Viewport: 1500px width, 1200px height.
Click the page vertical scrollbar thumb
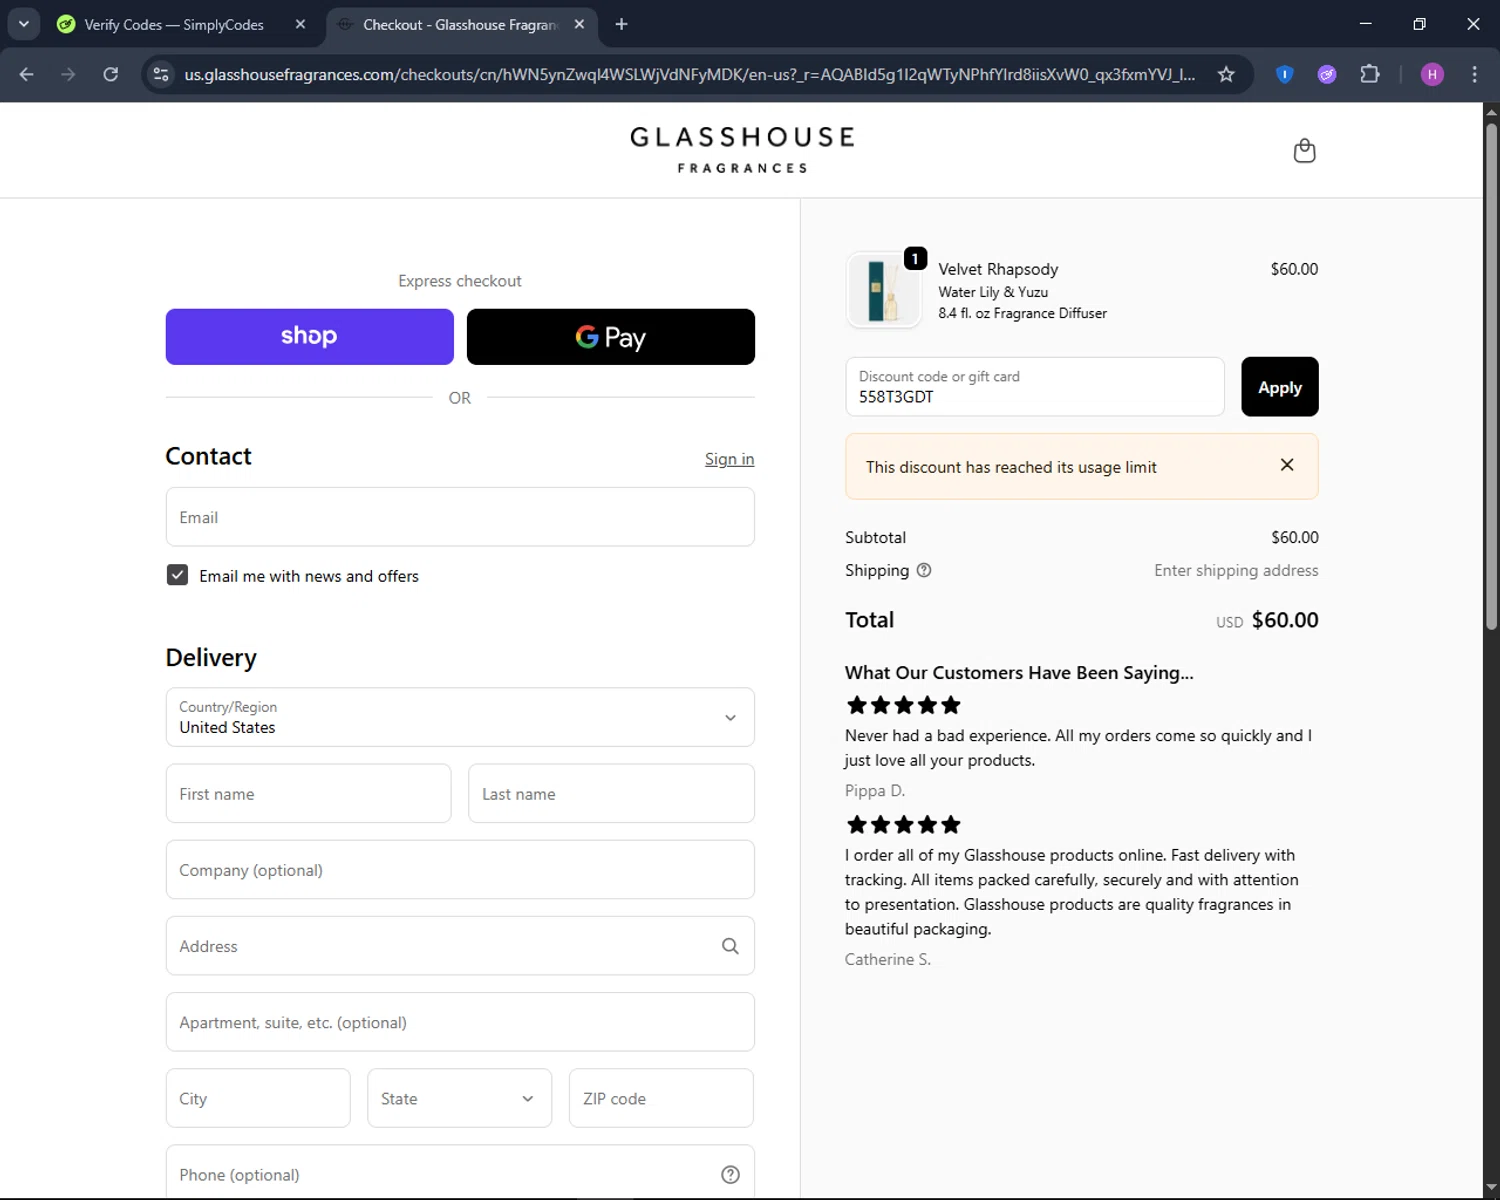tap(1491, 375)
